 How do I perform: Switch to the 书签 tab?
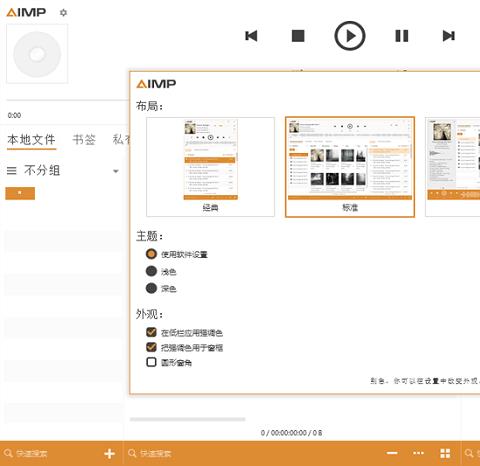point(84,139)
